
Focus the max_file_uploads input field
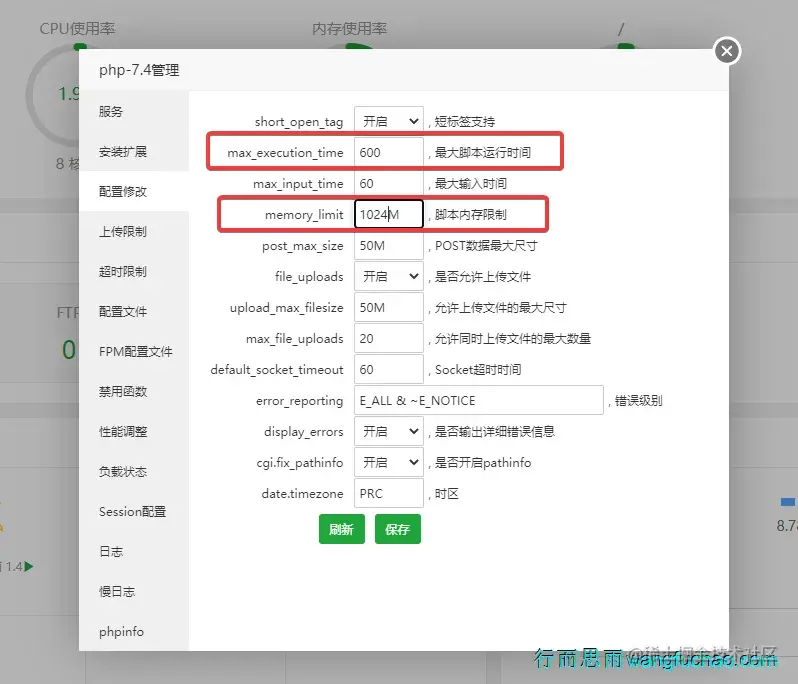click(389, 338)
